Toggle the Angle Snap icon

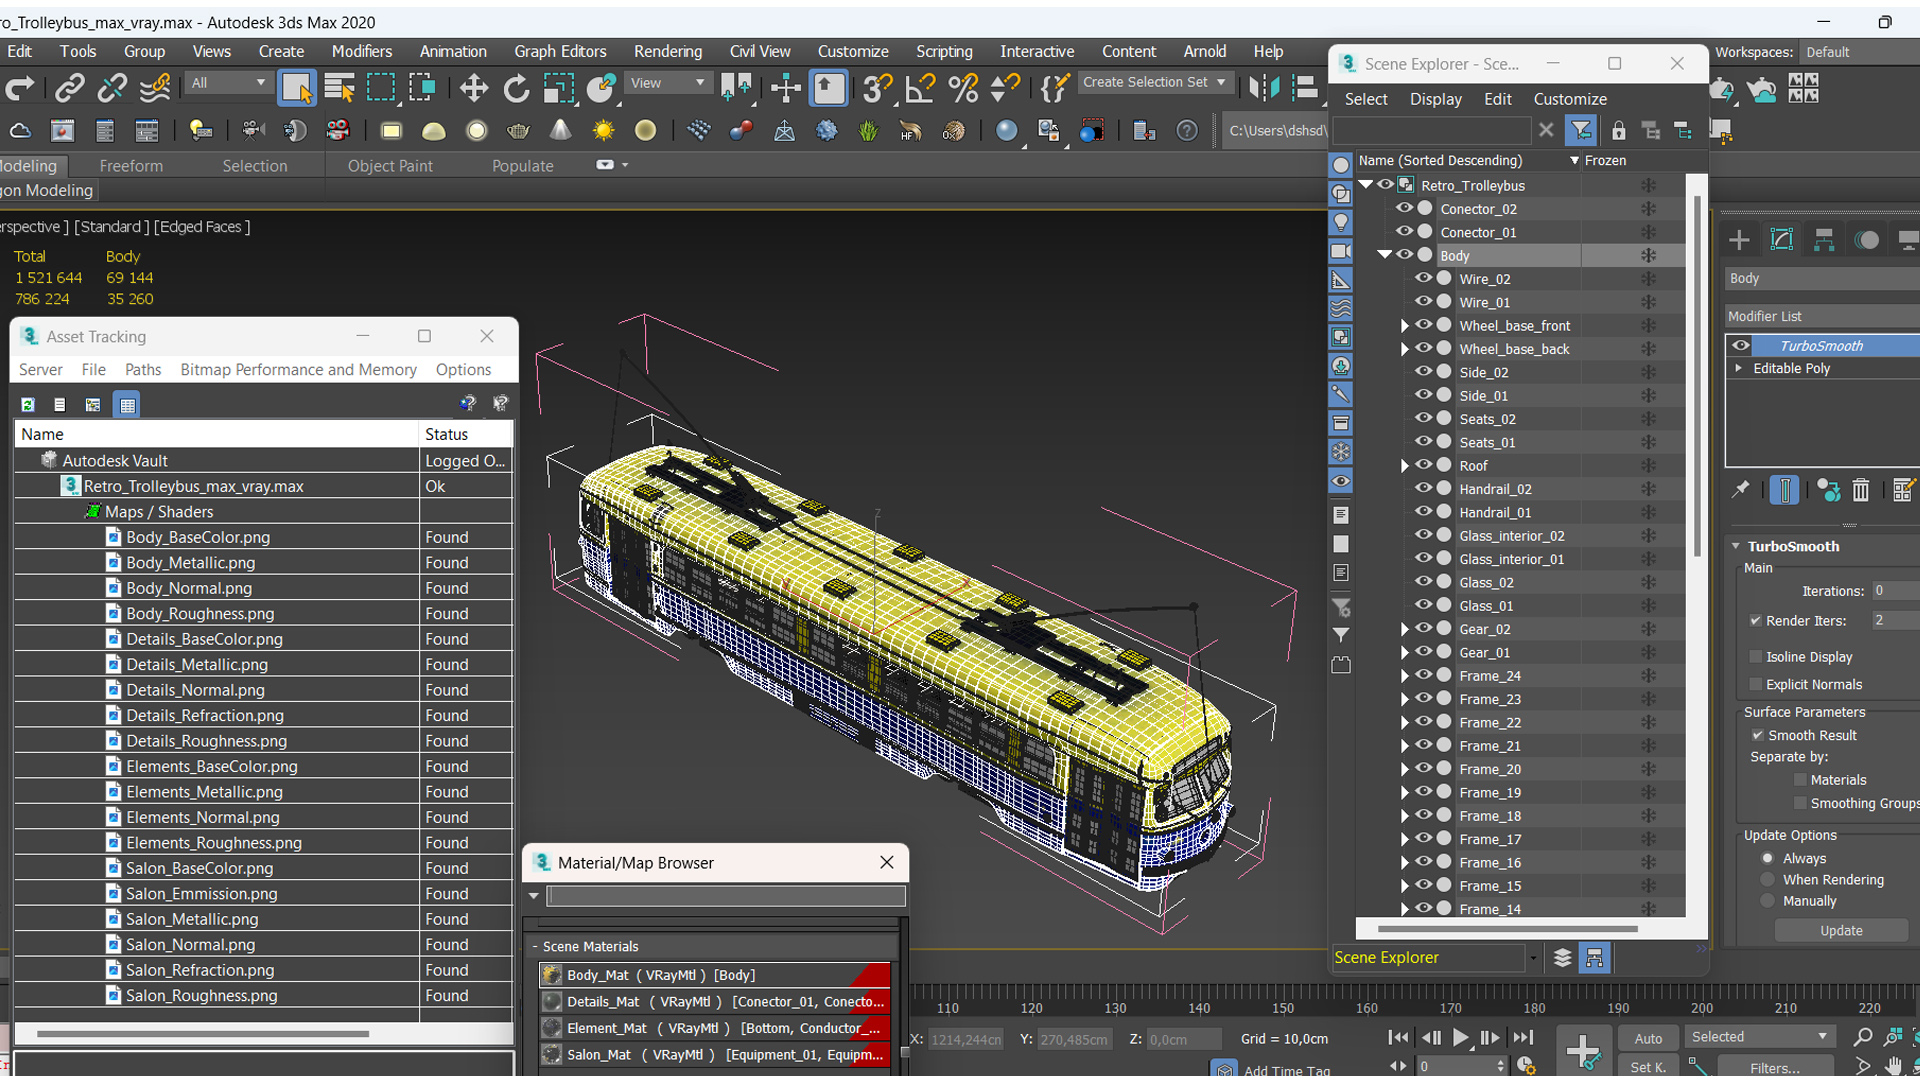coord(920,88)
